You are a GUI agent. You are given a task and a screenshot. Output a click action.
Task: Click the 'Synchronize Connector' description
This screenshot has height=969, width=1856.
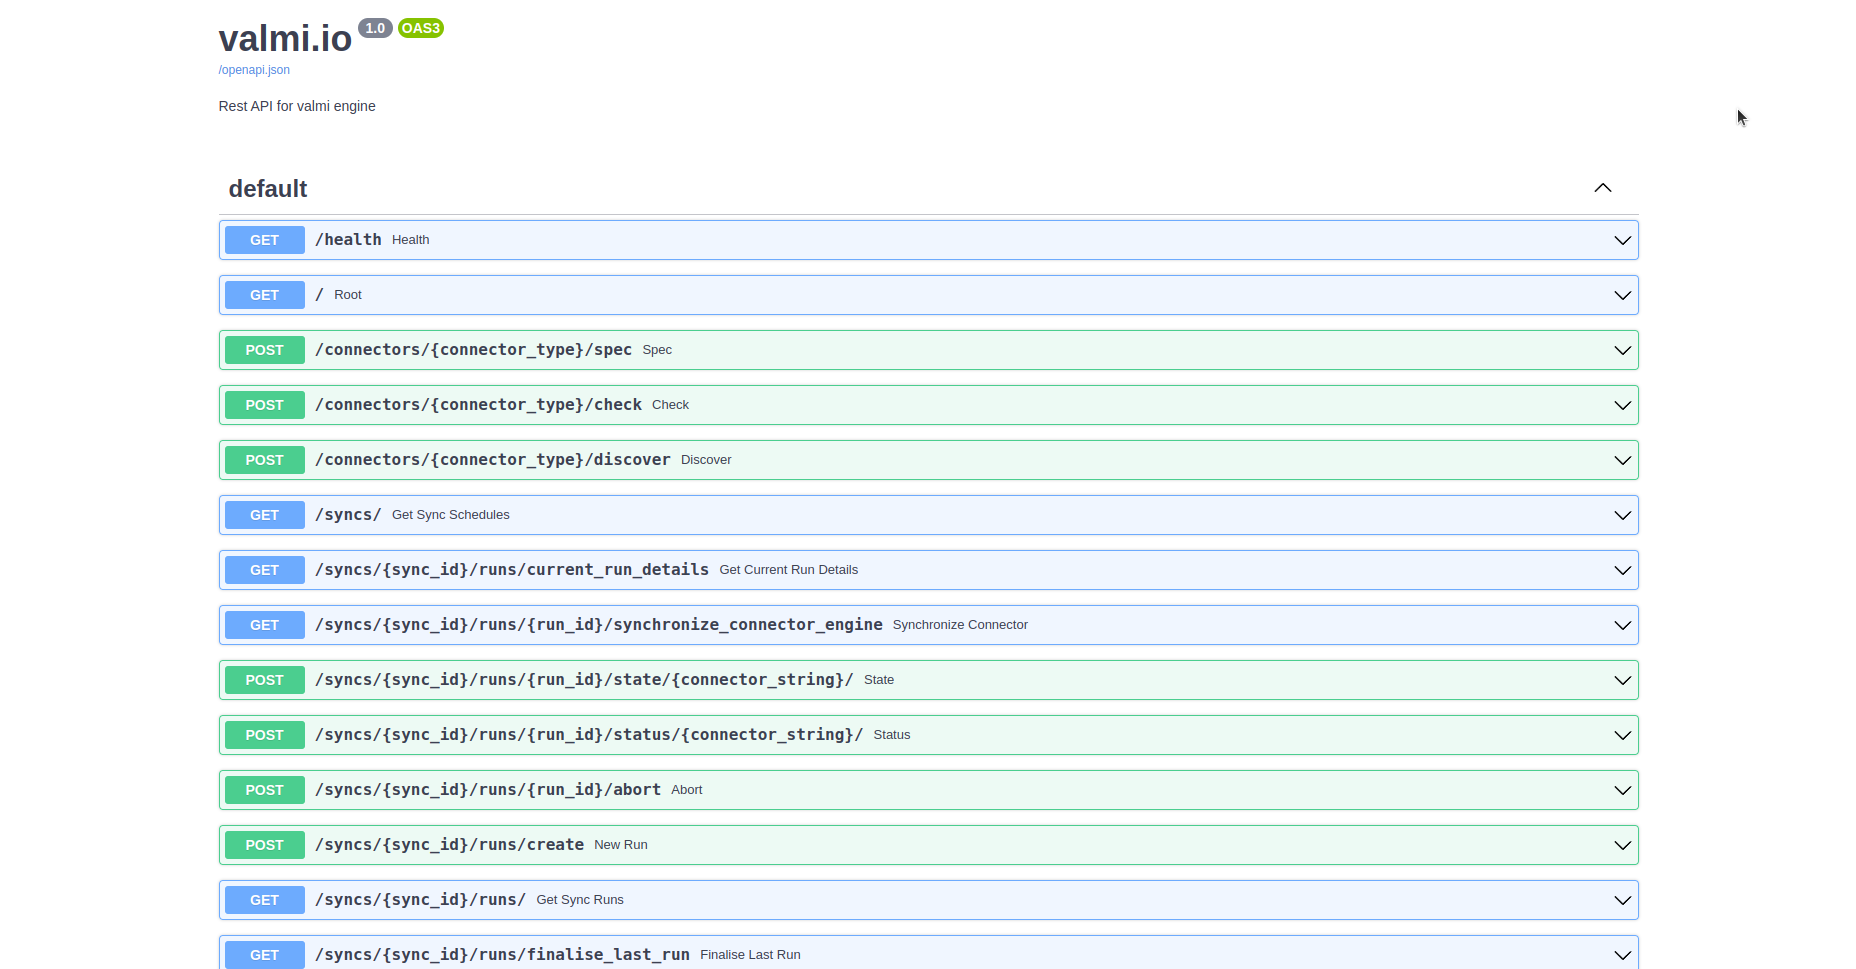coord(960,625)
